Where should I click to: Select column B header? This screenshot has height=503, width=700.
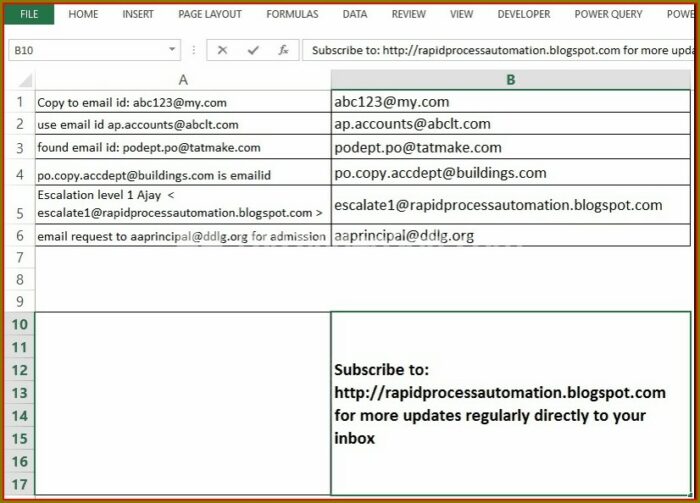coord(511,80)
